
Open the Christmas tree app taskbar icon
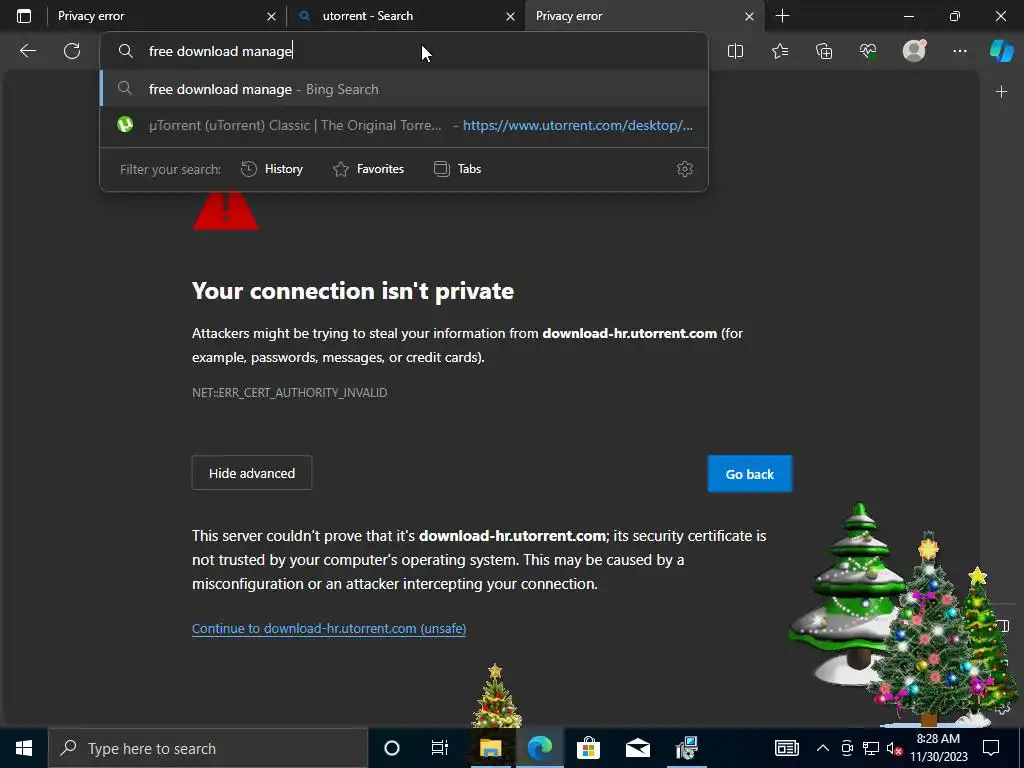(686, 748)
